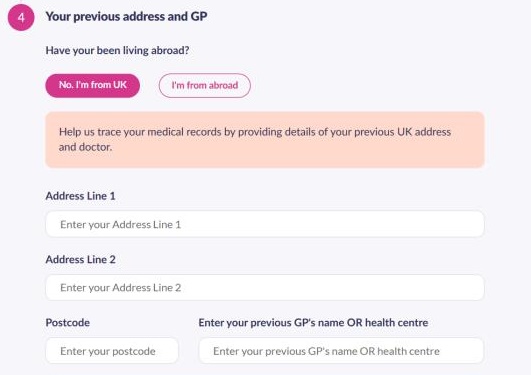Click the "Address Line 2" label
This screenshot has width=531, height=375.
click(x=80, y=259)
